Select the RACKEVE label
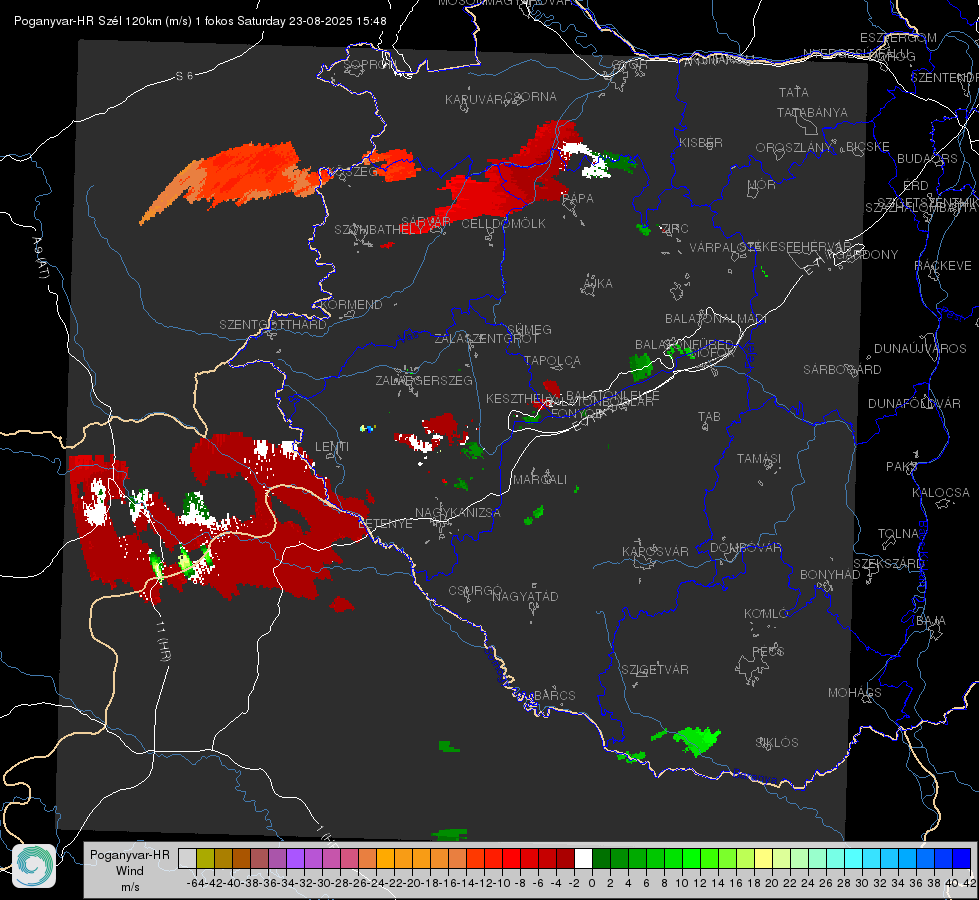 click(x=943, y=265)
